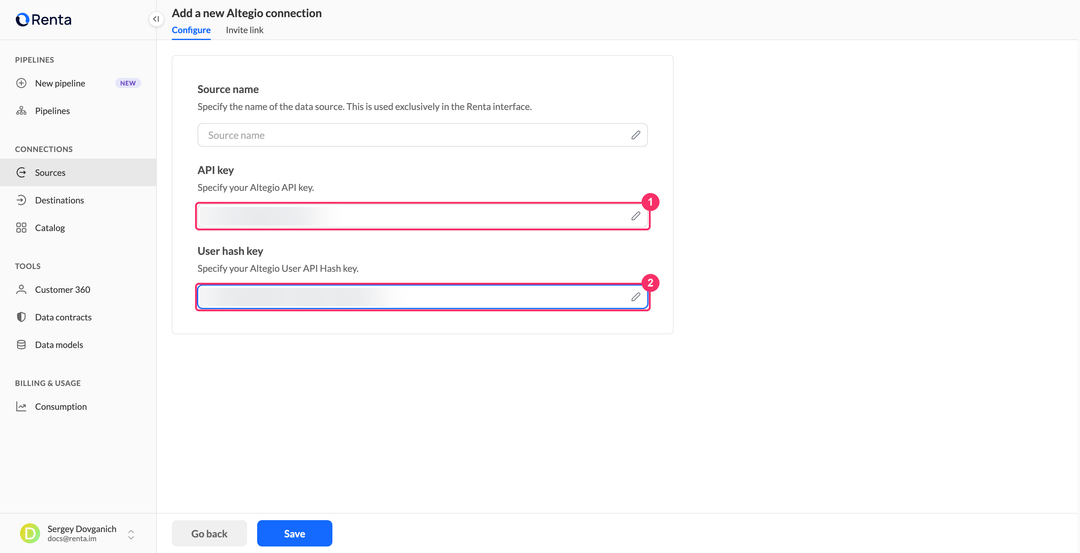
Task: Focus the User hash key input field
Action: click(422, 297)
